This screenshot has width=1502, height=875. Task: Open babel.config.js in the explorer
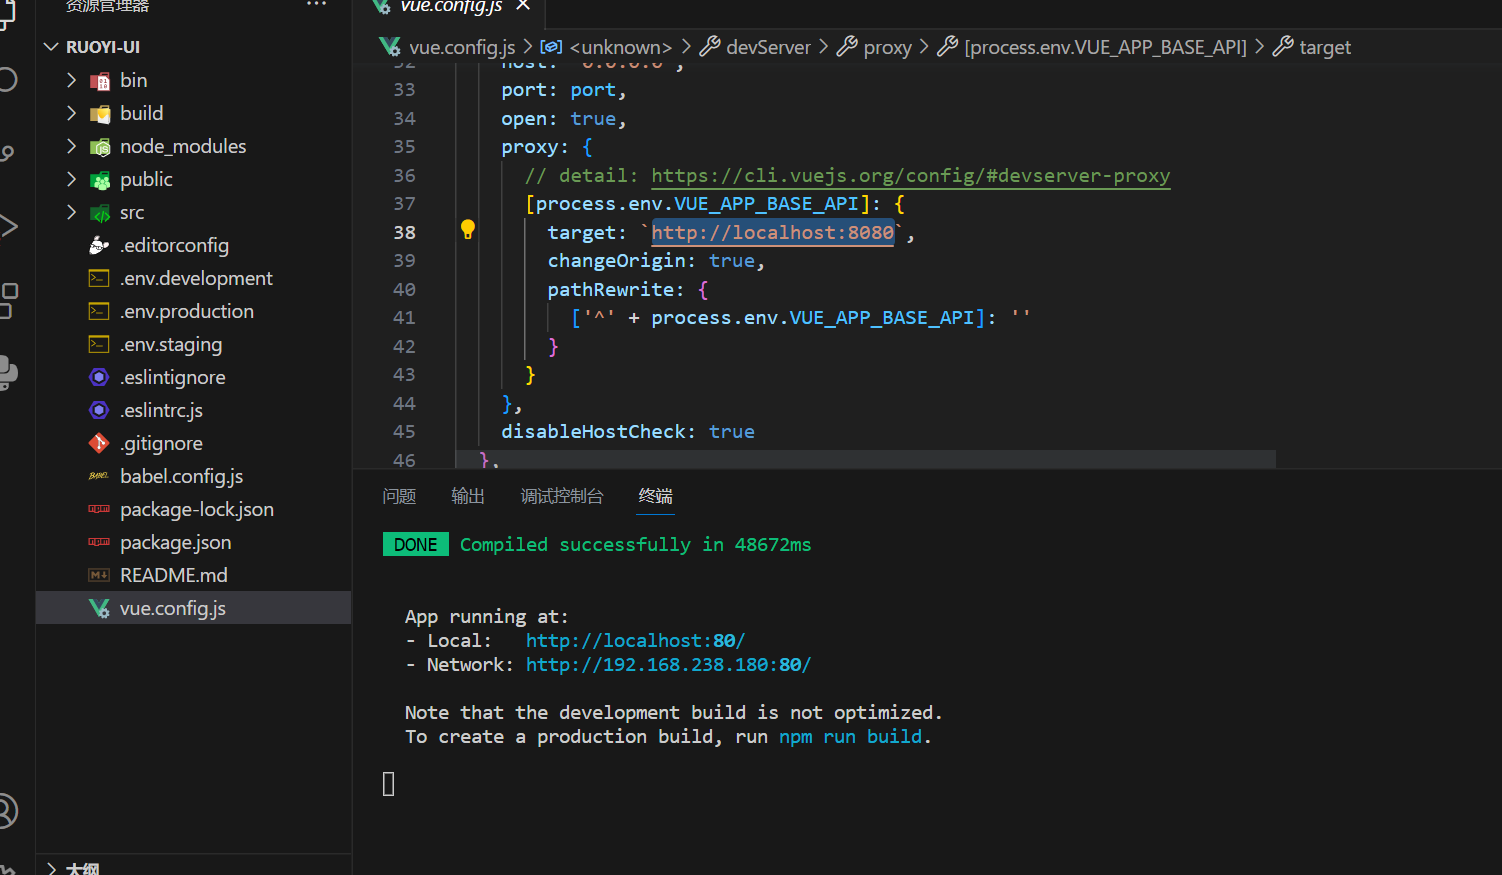point(181,476)
